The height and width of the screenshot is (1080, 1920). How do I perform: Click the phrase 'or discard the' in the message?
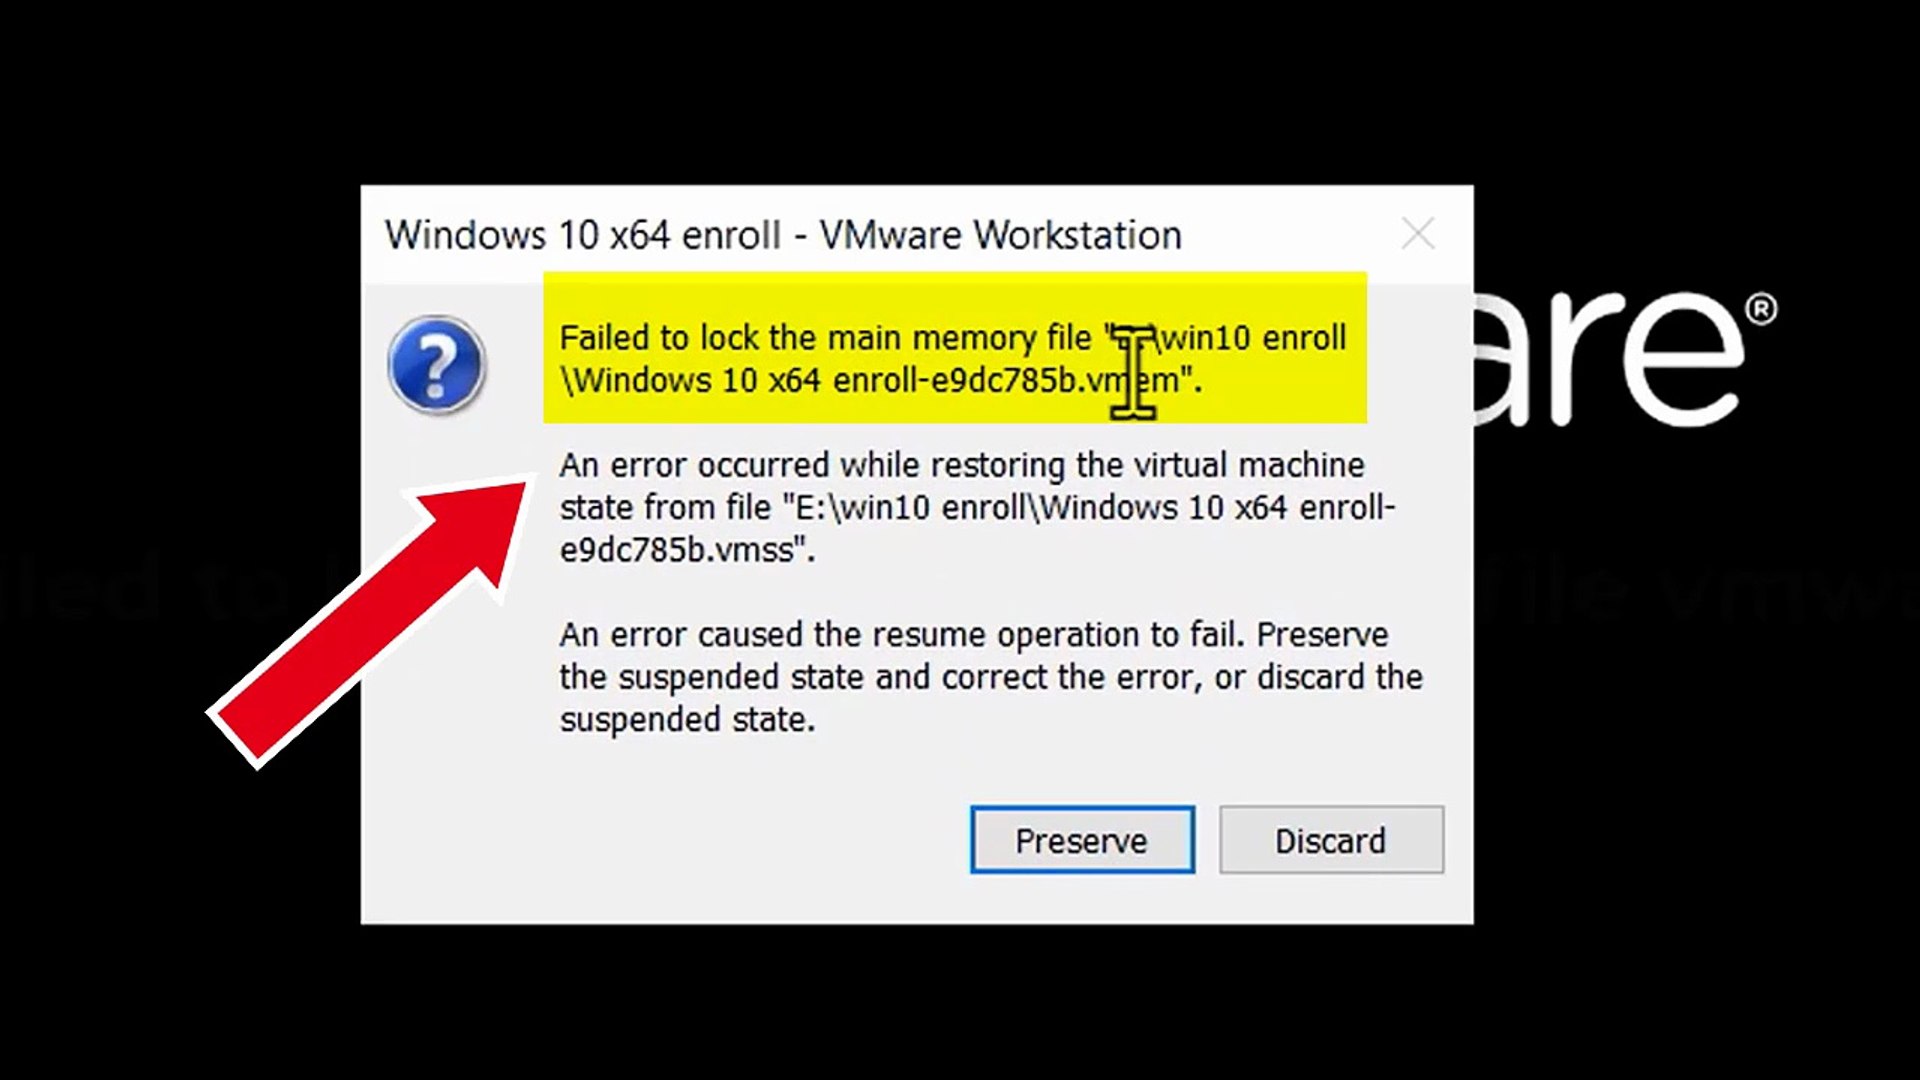[1318, 677]
